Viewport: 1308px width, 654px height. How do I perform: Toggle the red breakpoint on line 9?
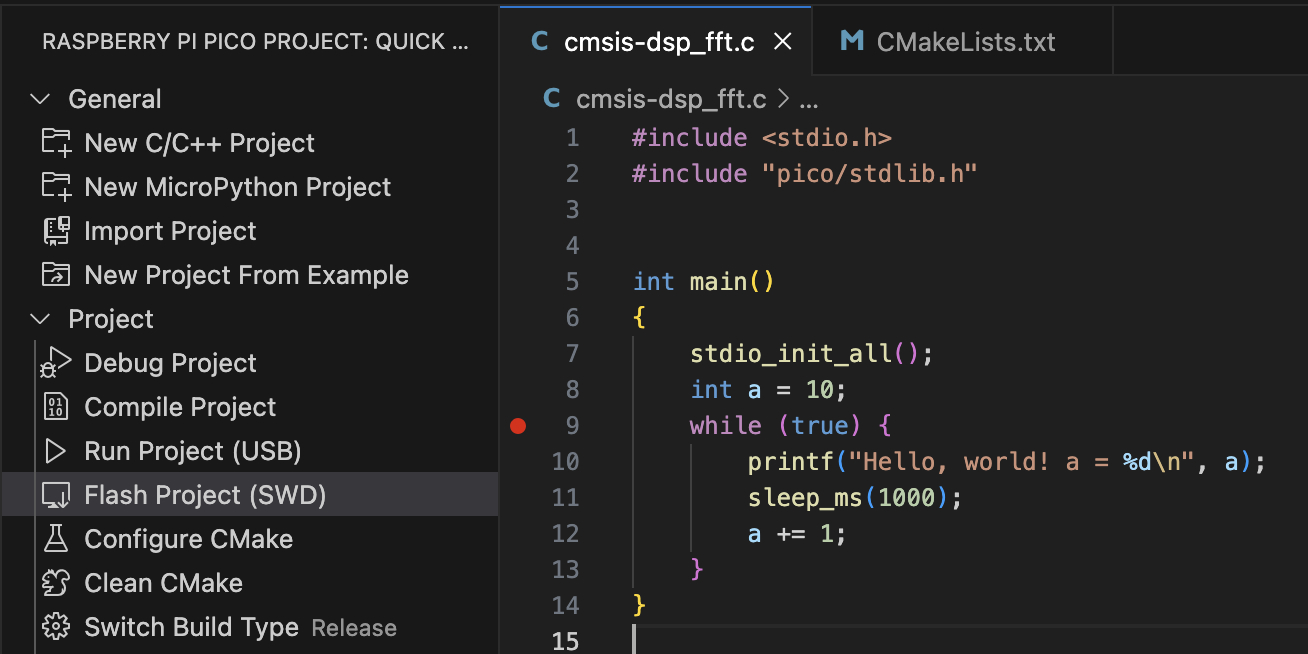[x=517, y=426]
